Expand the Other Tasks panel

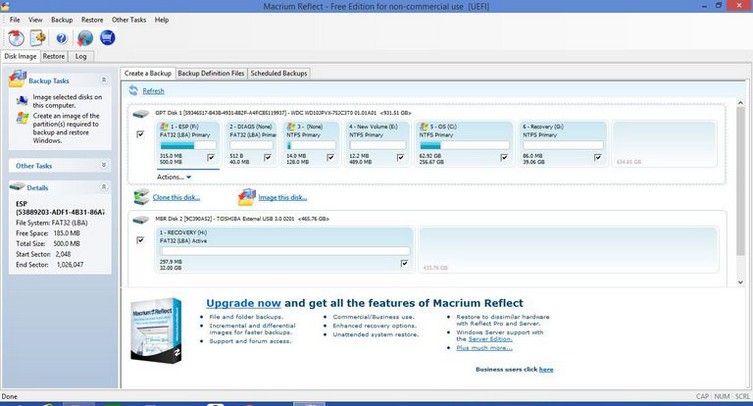pyautogui.click(x=104, y=165)
